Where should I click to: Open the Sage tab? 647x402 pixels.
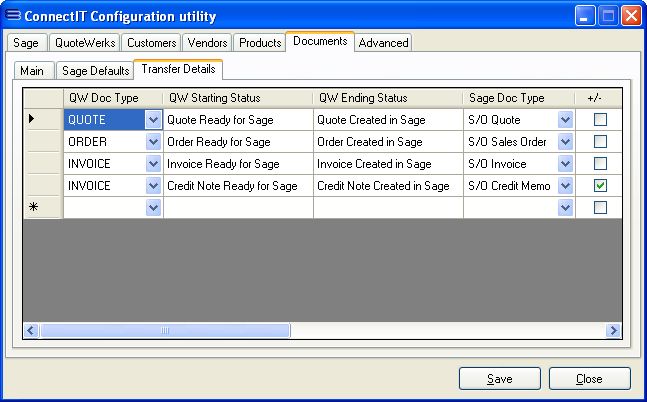(26, 43)
